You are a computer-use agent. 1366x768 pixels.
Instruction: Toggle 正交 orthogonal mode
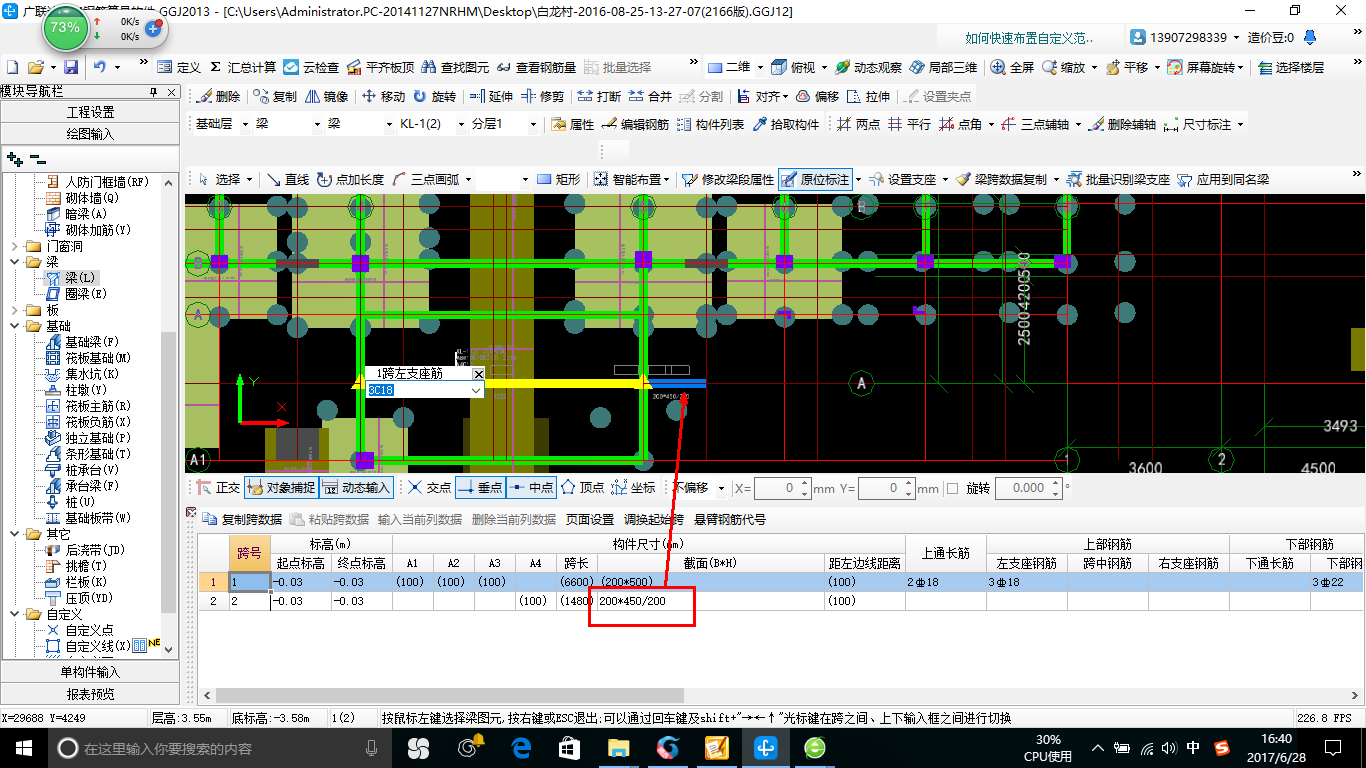[x=218, y=488]
